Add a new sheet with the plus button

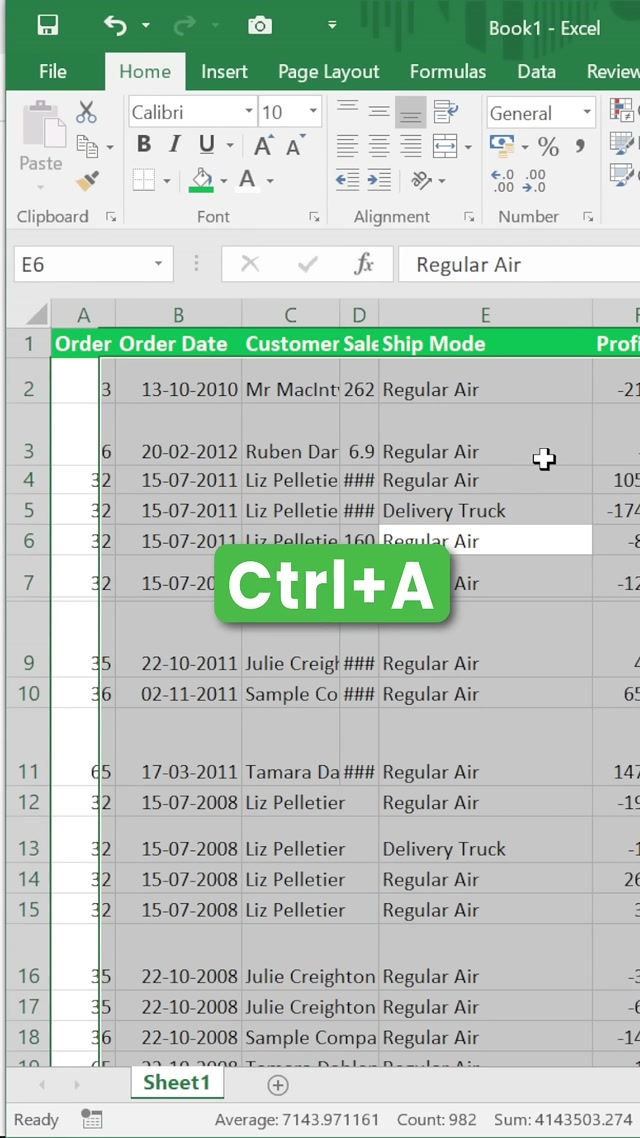tap(278, 1085)
